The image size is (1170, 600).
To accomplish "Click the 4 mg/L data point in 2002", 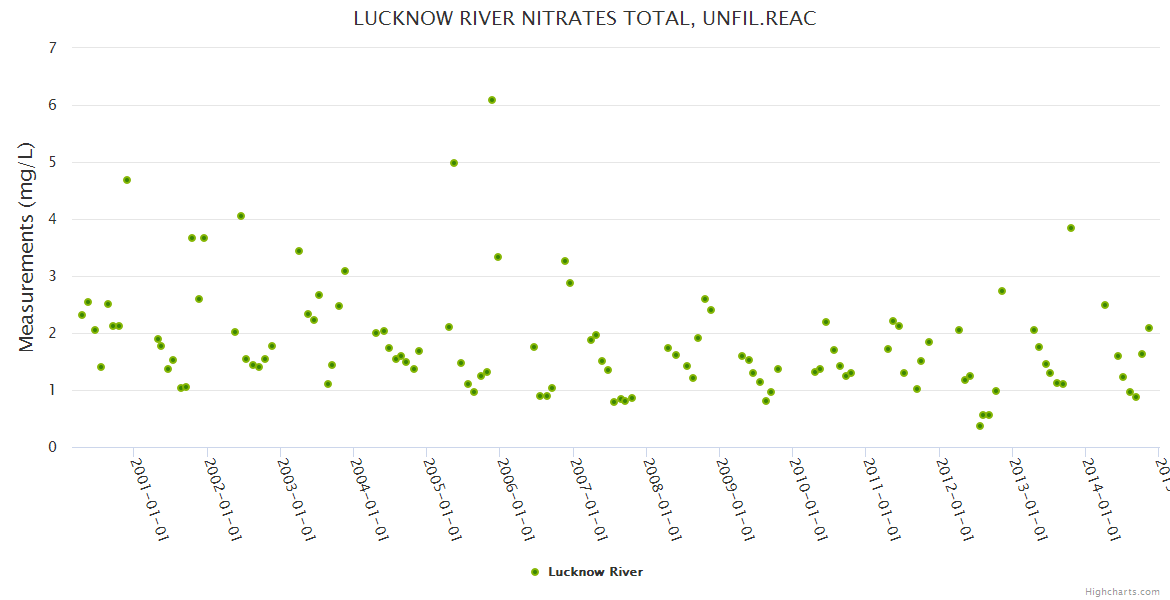I will tap(241, 216).
